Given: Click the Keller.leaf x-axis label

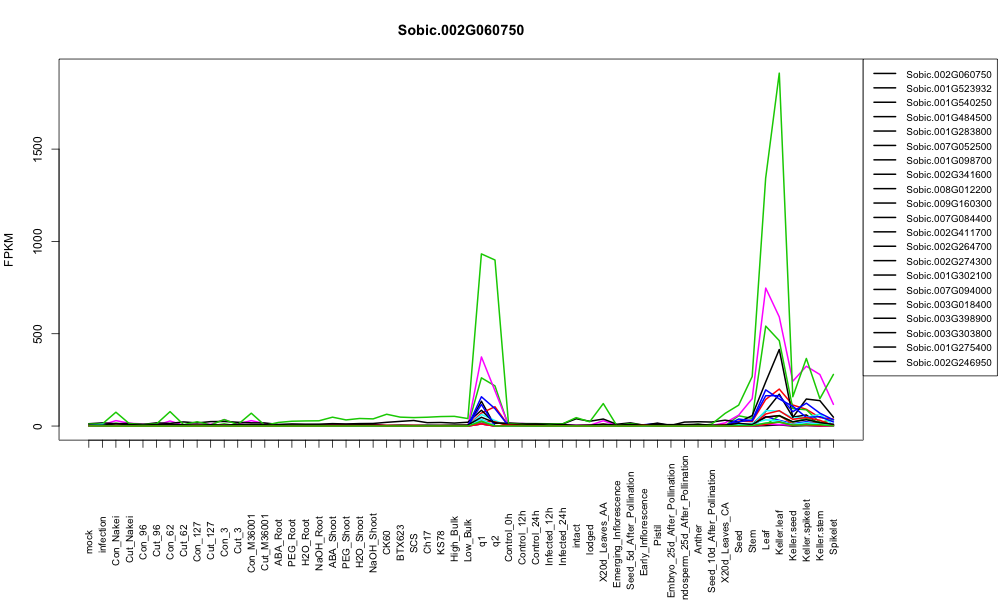Looking at the screenshot, I should [779, 532].
